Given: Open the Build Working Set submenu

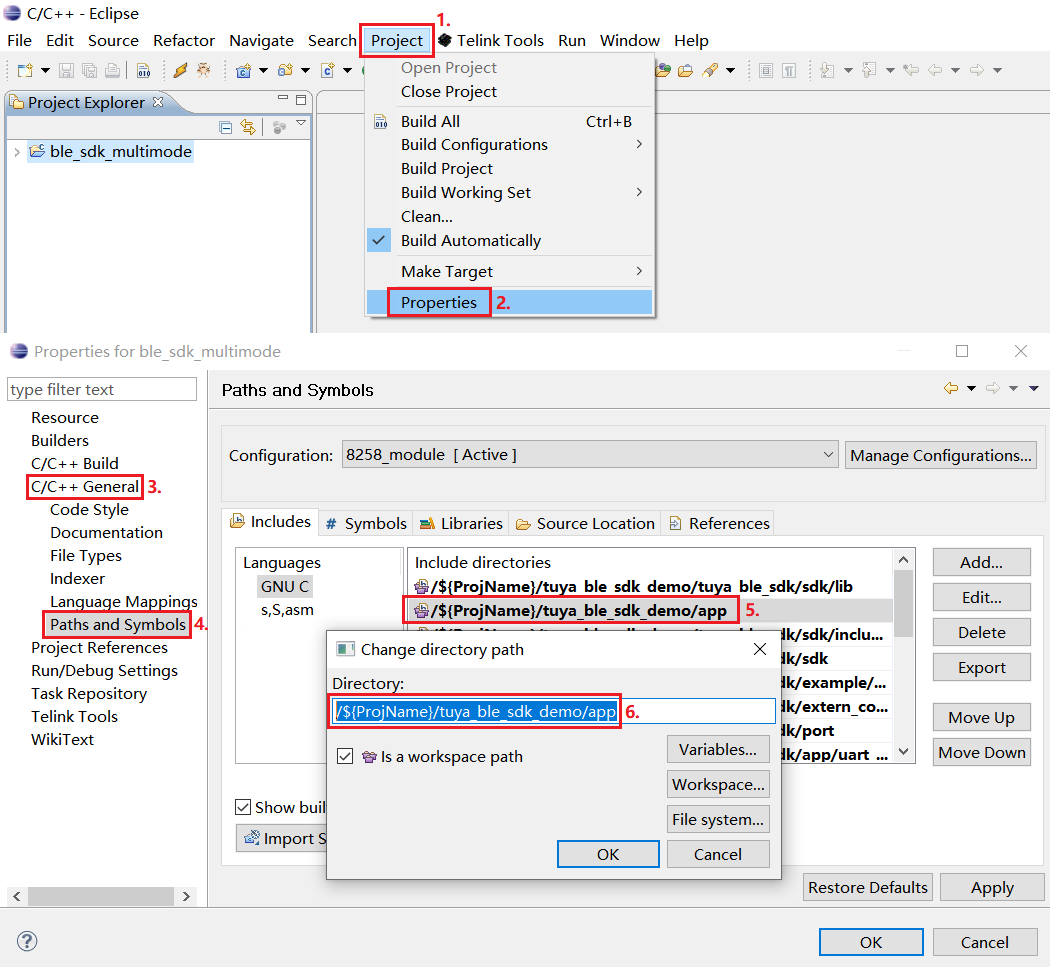Looking at the screenshot, I should click(x=509, y=193).
